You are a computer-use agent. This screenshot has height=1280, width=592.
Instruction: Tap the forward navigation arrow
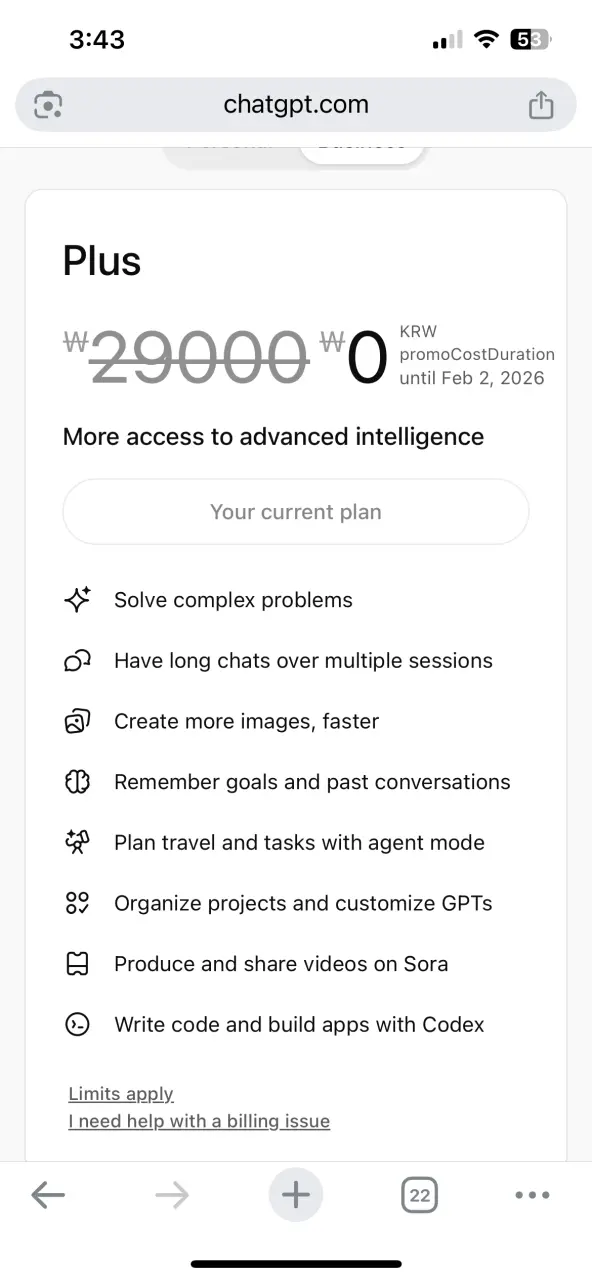(172, 1195)
